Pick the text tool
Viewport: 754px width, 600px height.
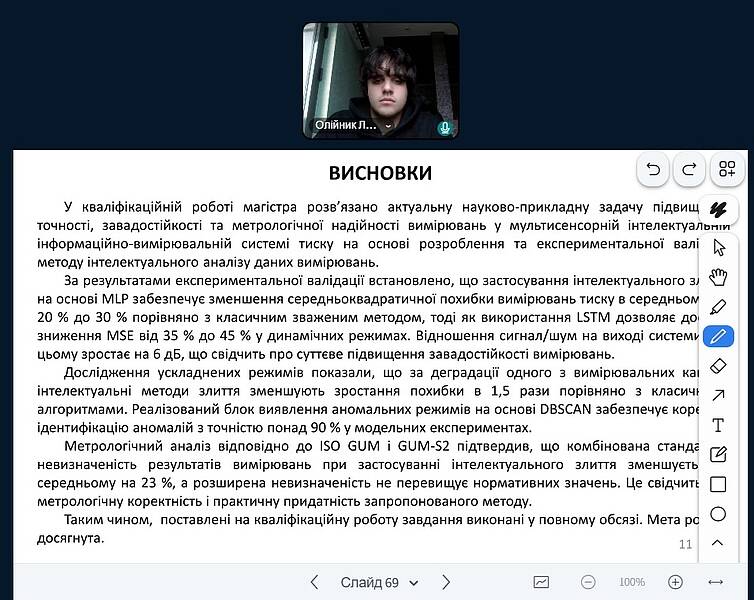coord(717,425)
